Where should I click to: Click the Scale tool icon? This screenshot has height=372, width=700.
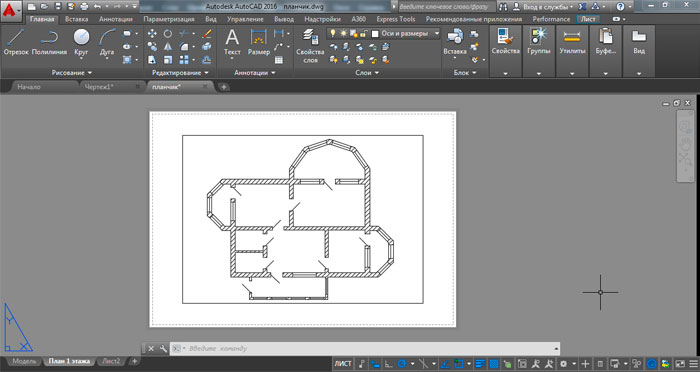(x=167, y=59)
